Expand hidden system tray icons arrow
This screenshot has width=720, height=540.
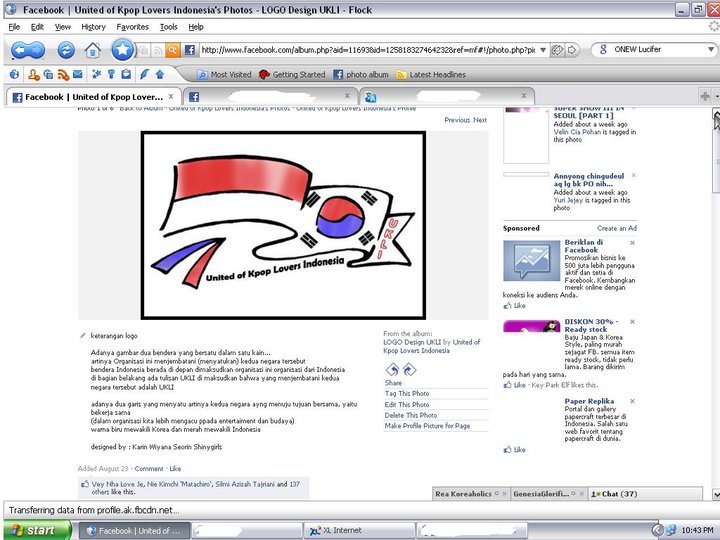tap(657, 530)
